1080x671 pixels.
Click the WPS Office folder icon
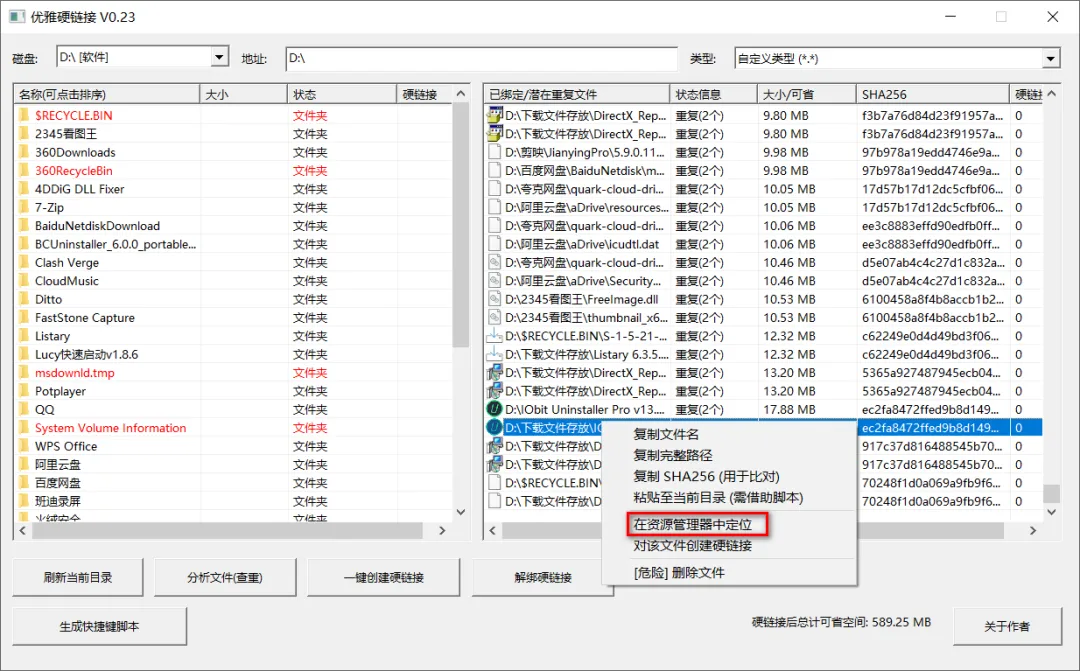point(23,446)
